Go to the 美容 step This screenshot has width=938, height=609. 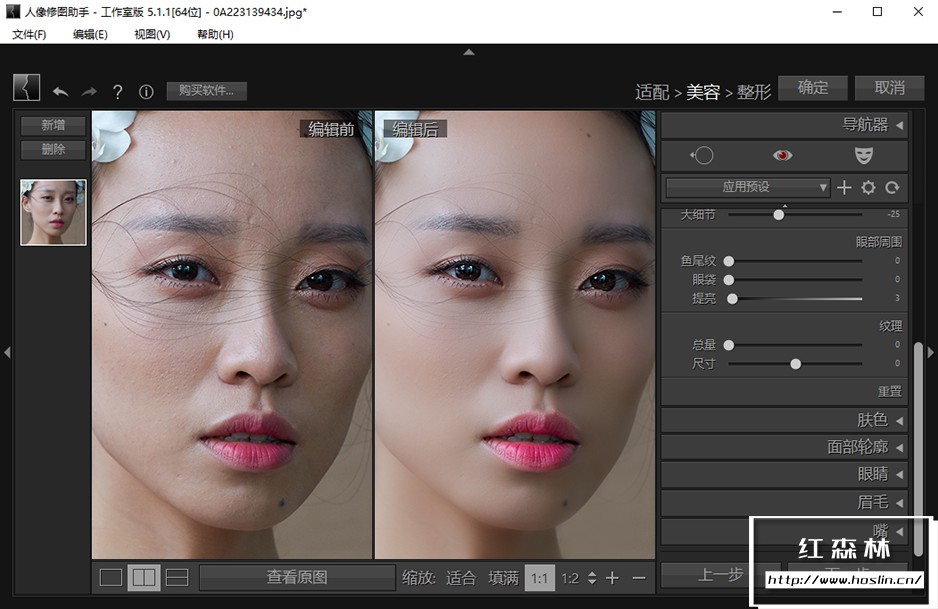[703, 92]
